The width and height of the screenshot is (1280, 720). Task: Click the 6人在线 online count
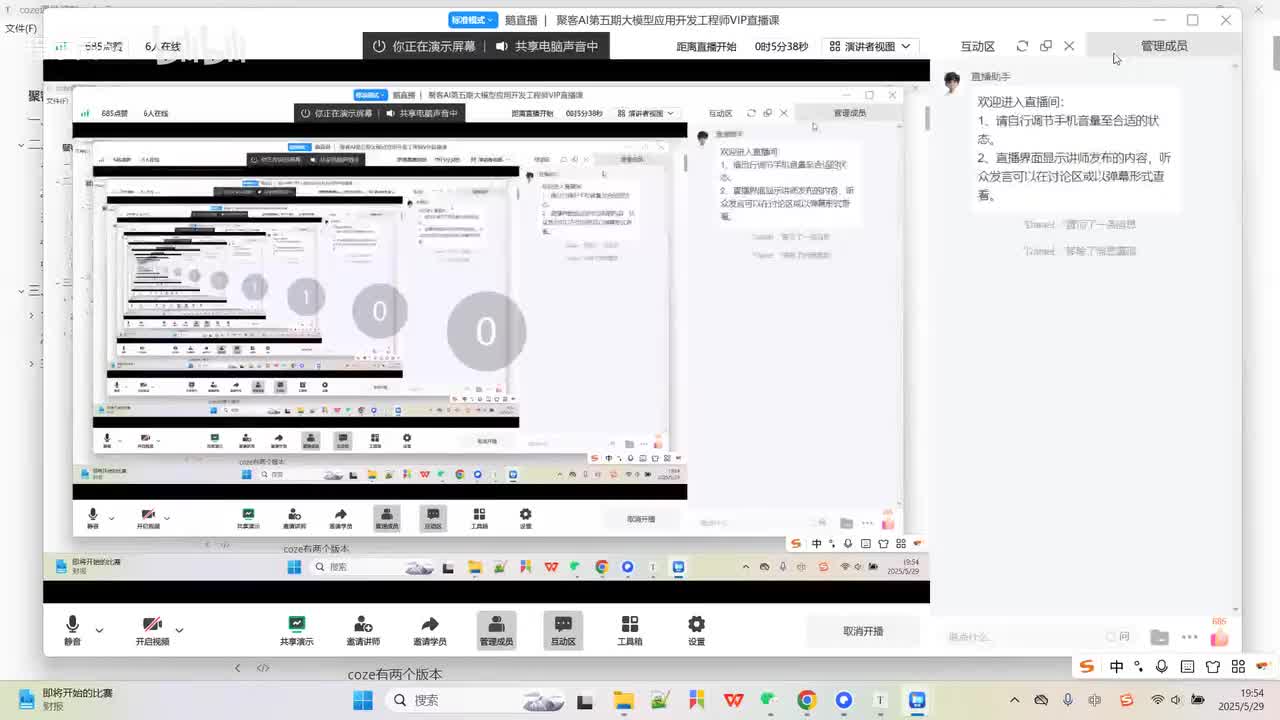point(163,46)
